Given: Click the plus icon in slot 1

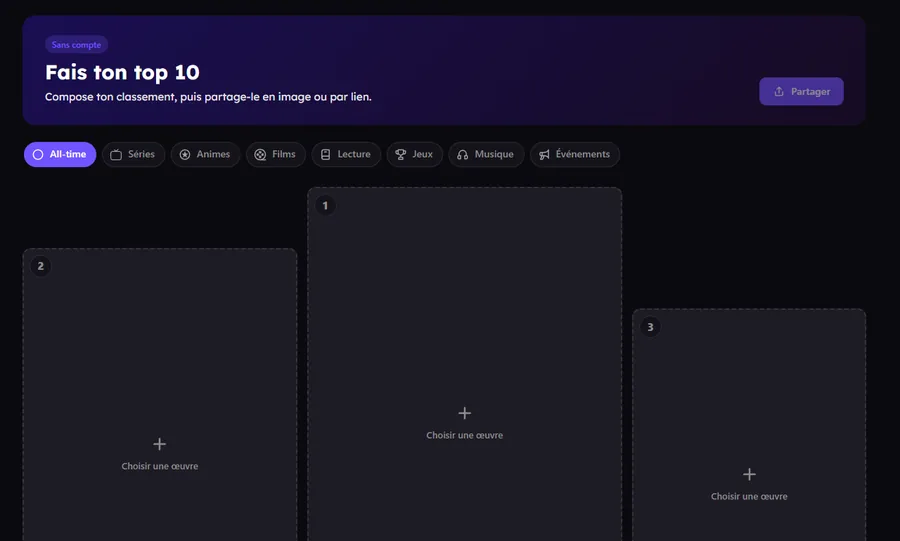Looking at the screenshot, I should [x=464, y=413].
